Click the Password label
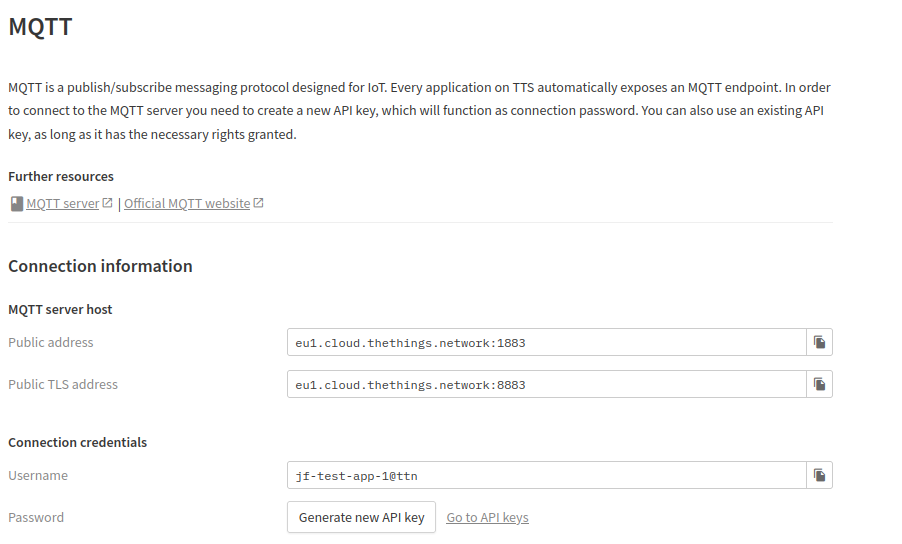The image size is (902, 544). (x=36, y=518)
